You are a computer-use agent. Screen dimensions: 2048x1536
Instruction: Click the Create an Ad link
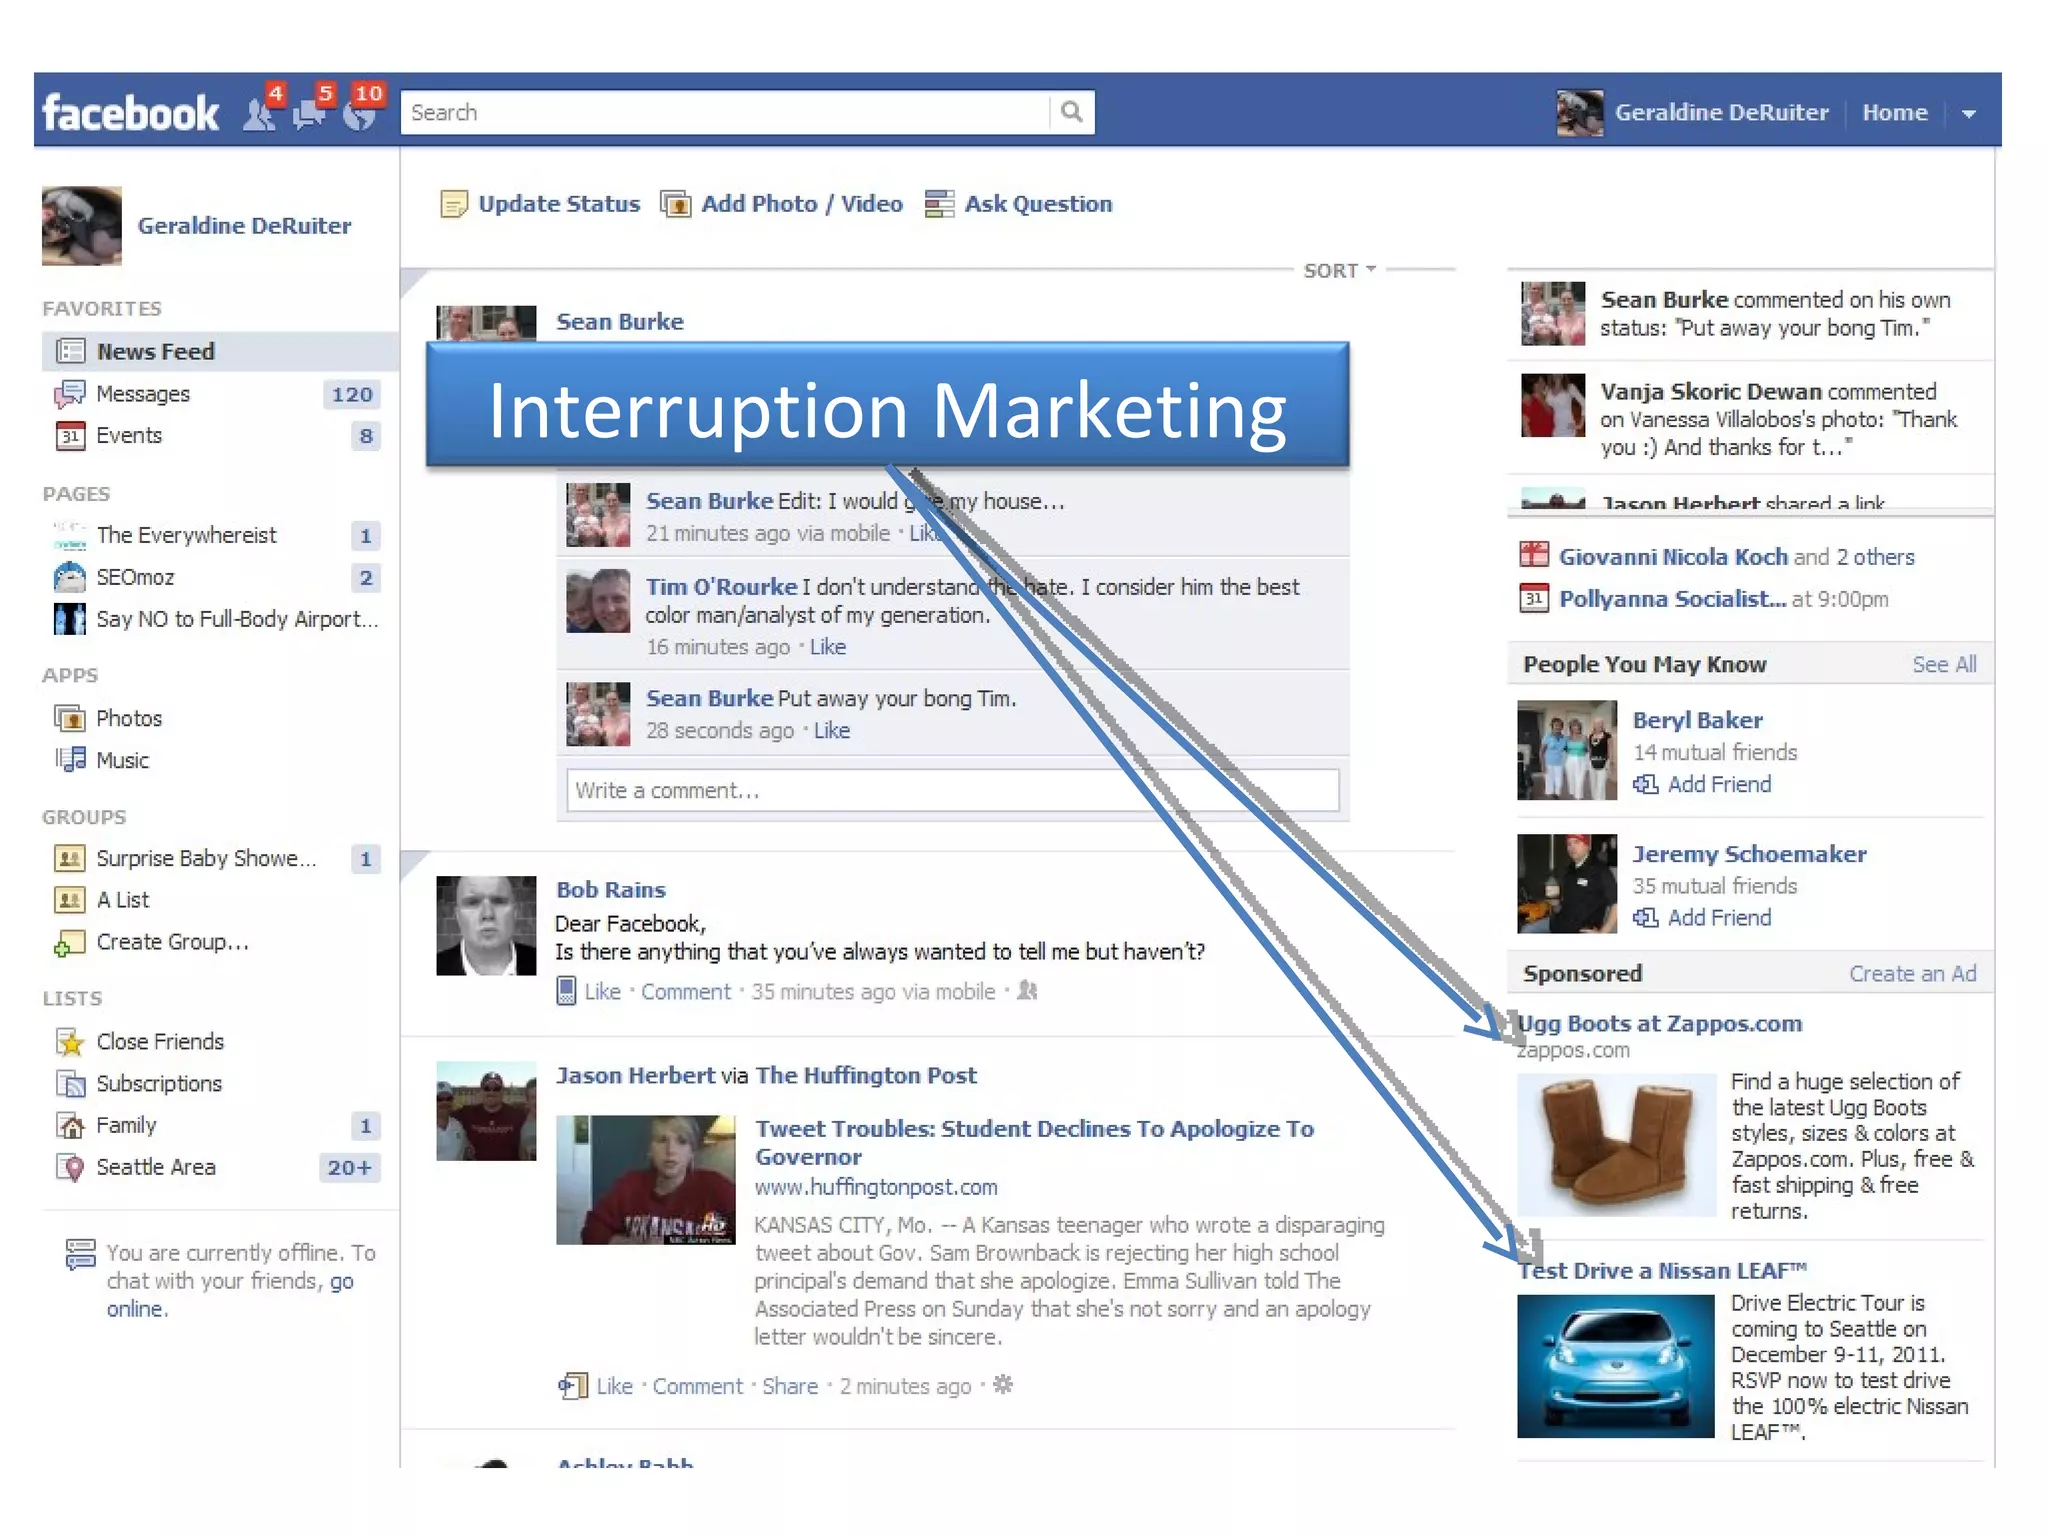(x=1912, y=974)
